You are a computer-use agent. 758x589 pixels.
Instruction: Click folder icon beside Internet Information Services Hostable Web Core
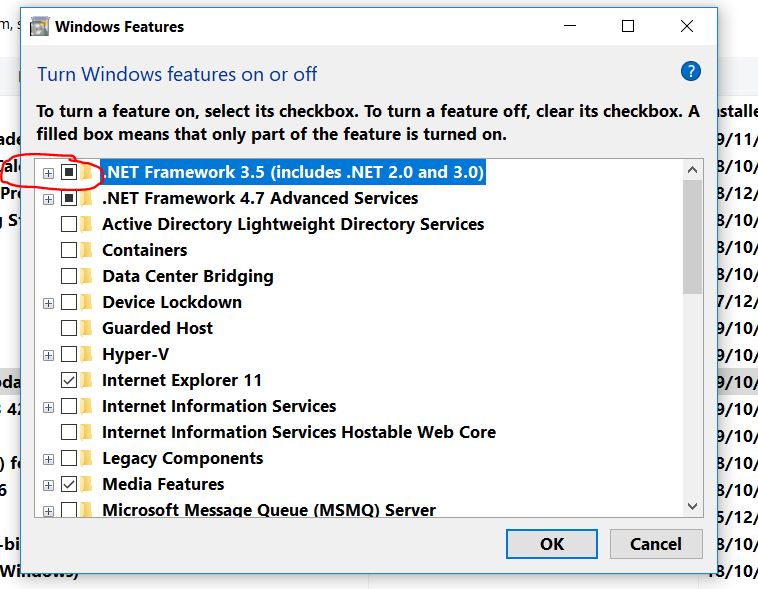coord(87,432)
